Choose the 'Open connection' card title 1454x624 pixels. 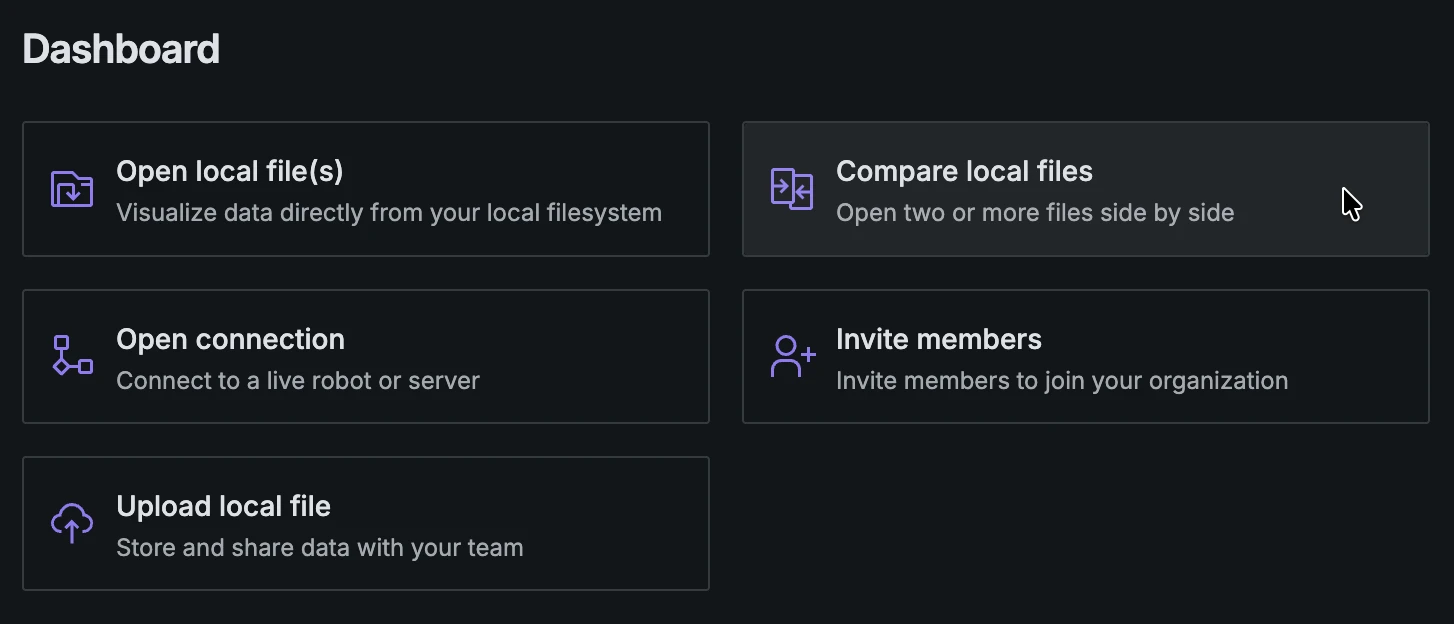tap(230, 339)
